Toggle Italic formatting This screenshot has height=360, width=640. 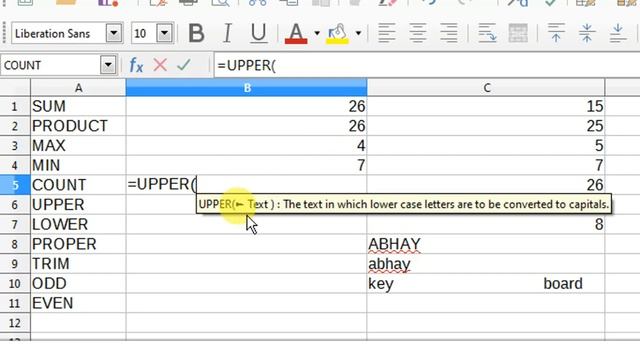click(x=227, y=33)
